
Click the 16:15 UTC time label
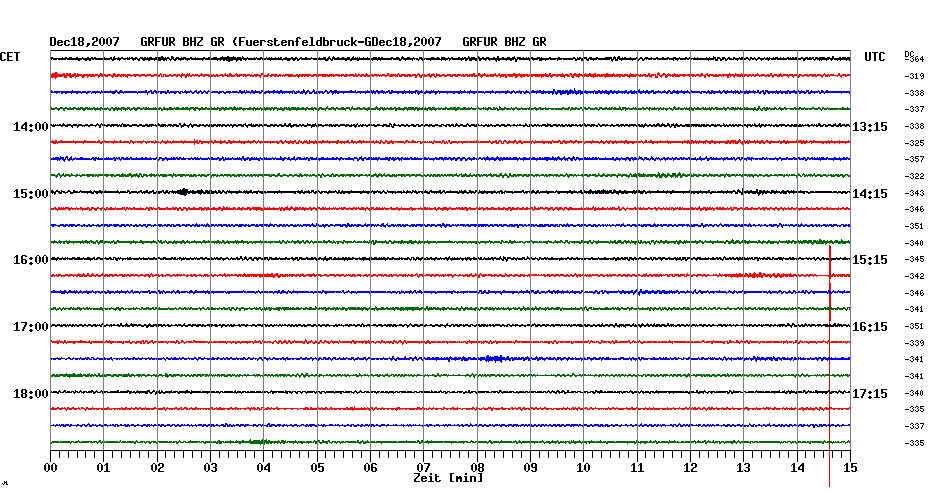coord(870,327)
